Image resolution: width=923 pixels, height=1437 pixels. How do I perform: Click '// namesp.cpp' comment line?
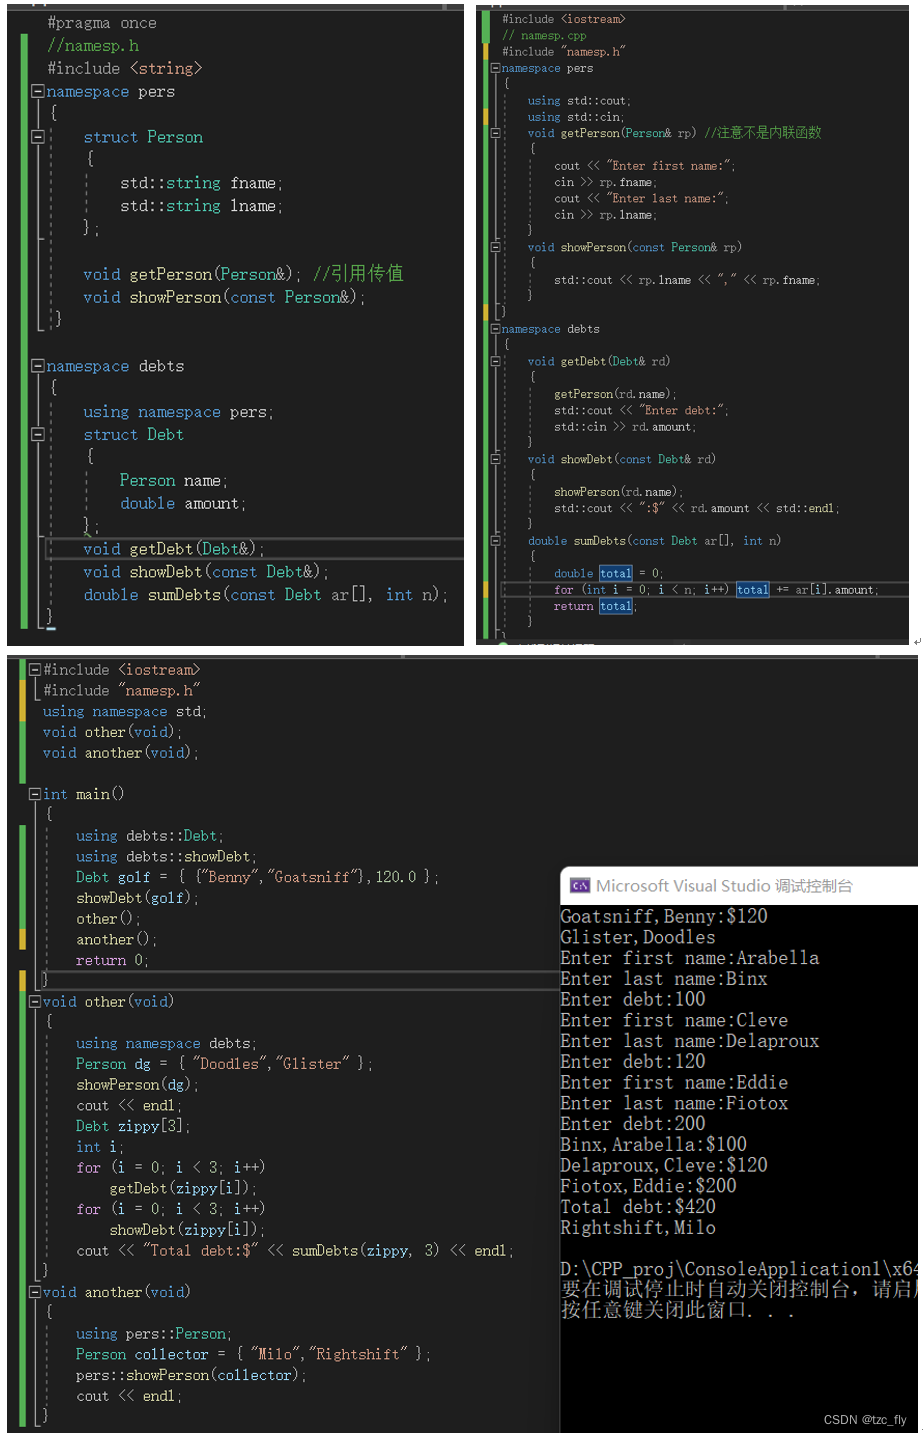(x=544, y=35)
